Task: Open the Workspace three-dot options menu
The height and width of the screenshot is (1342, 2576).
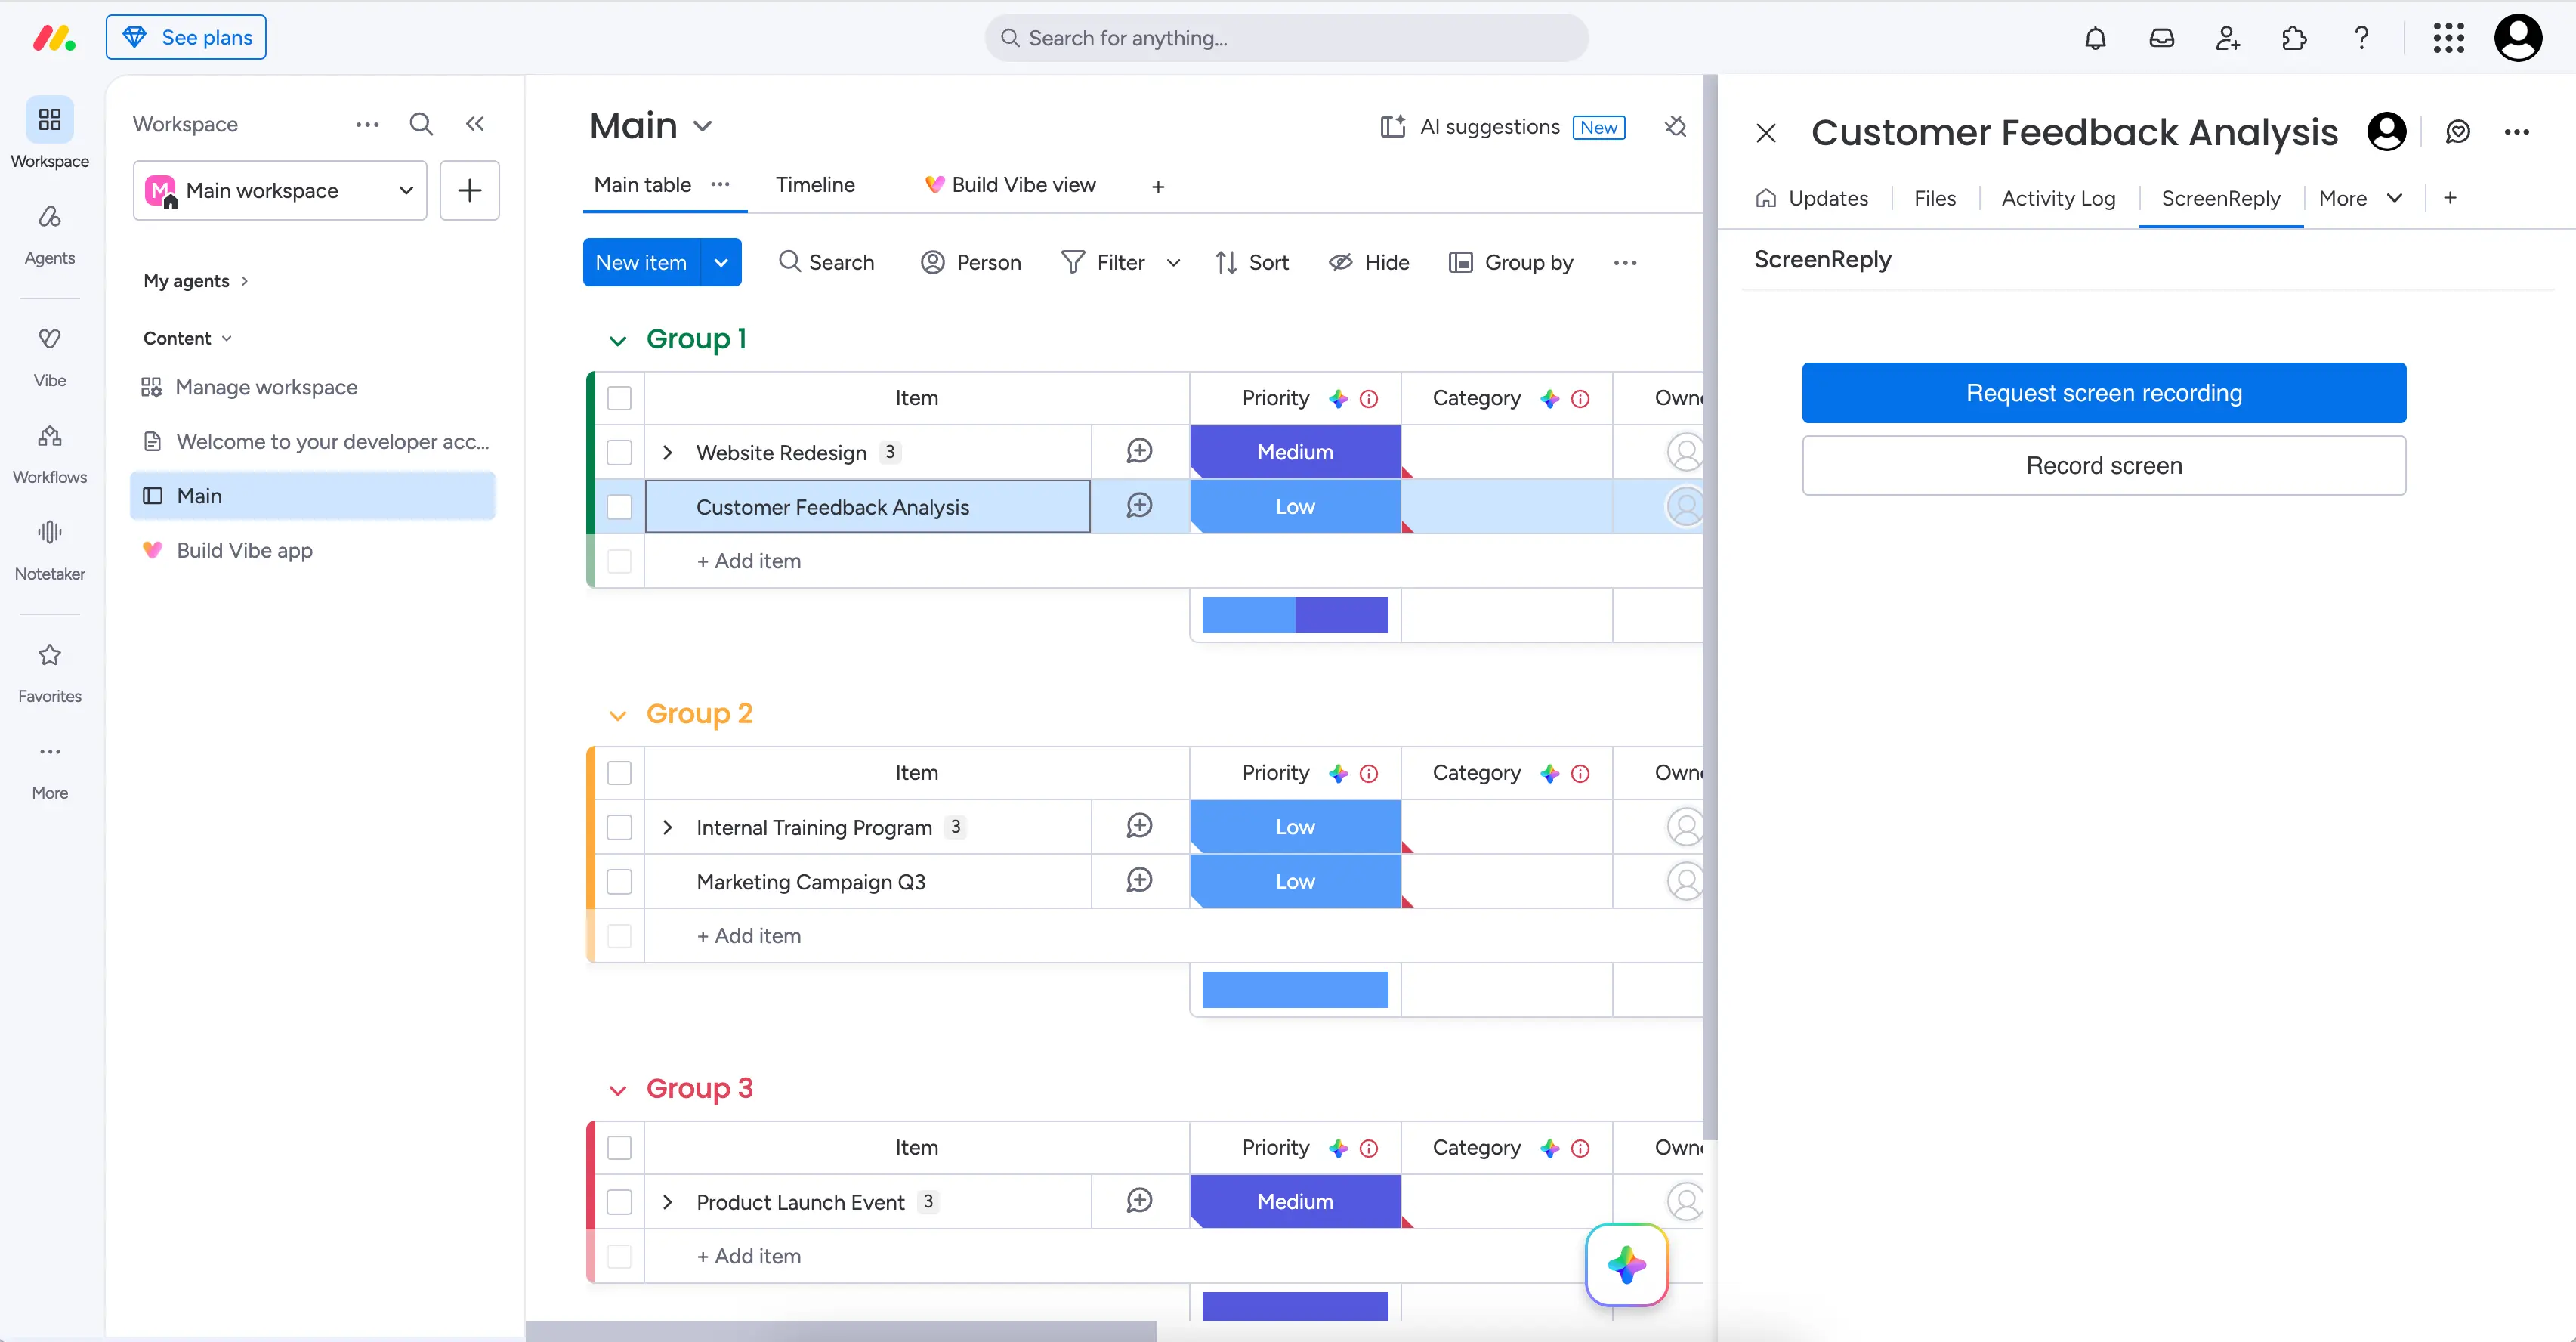Action: point(368,124)
